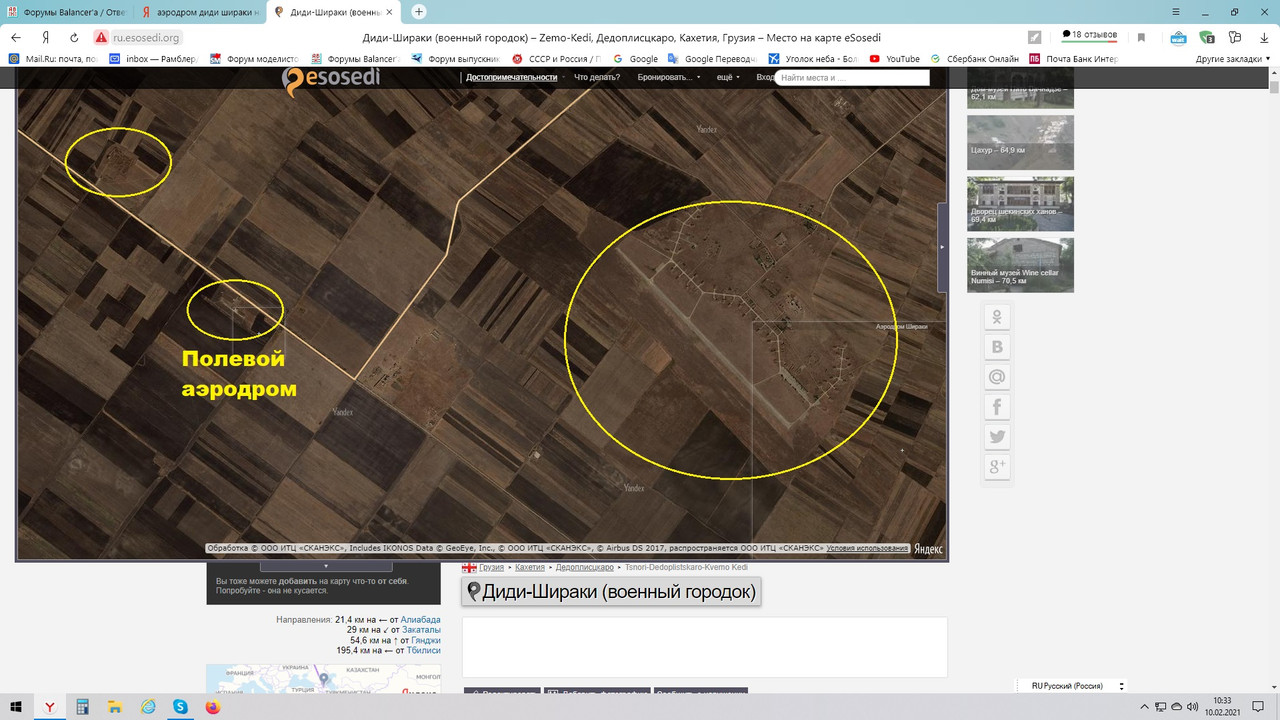
Task: Share on Twitter icon
Action: (x=997, y=437)
